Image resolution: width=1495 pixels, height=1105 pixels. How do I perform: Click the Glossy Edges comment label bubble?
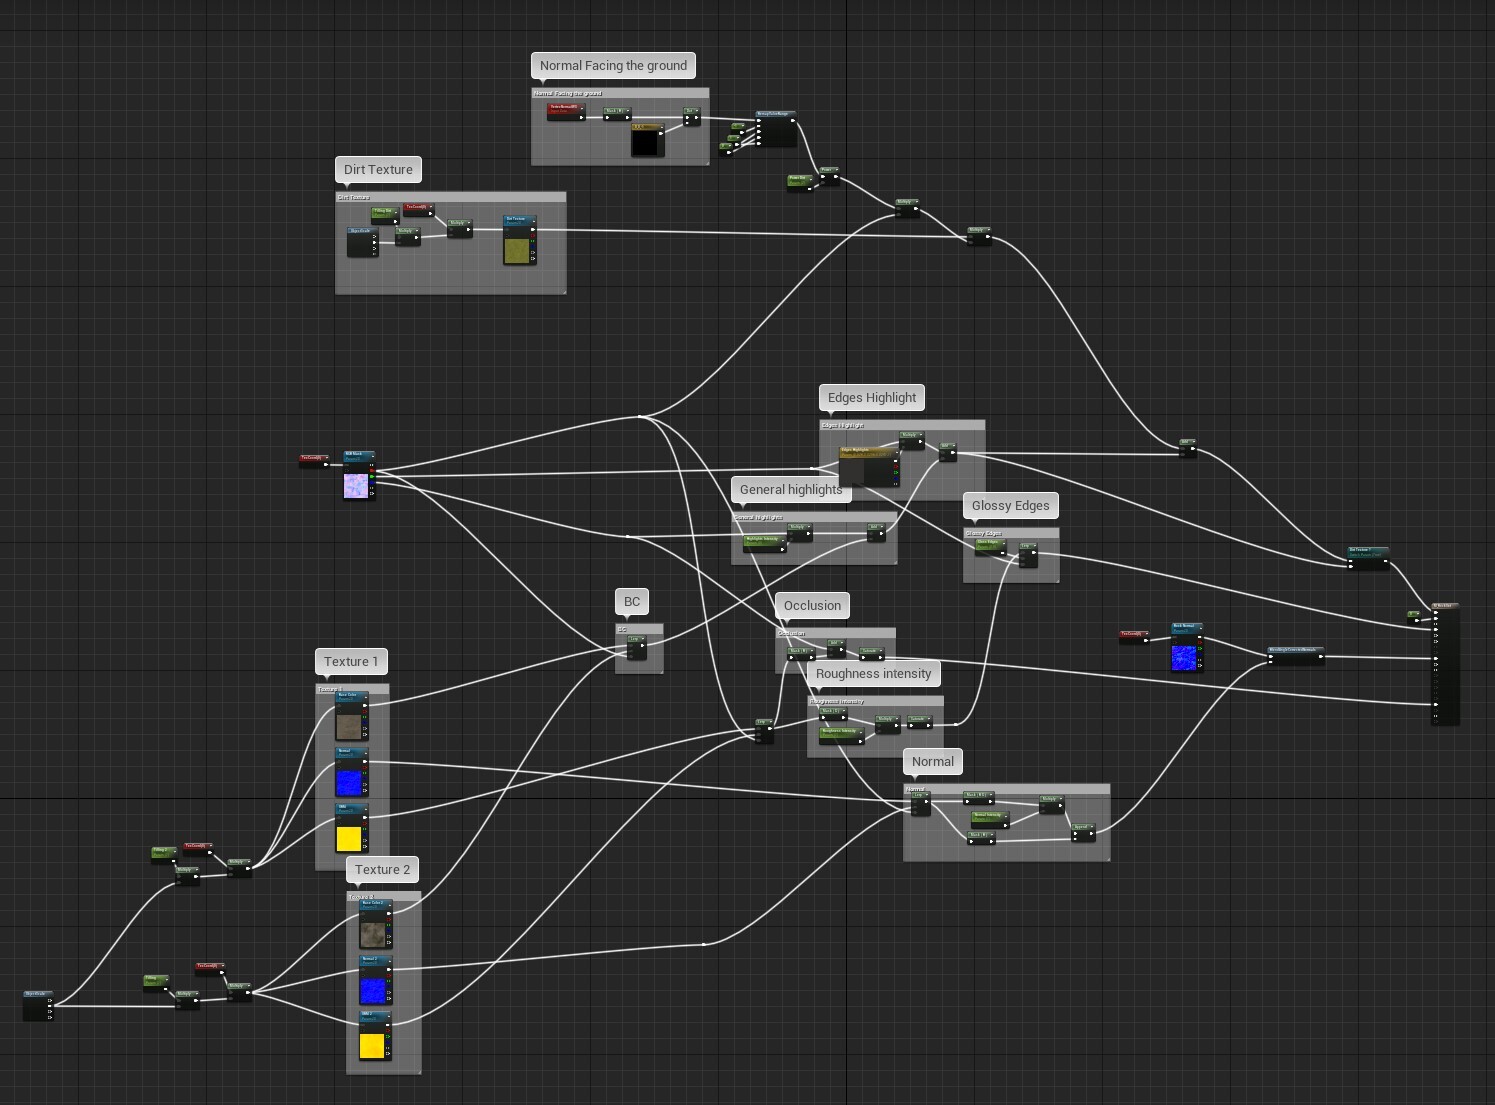click(1011, 506)
